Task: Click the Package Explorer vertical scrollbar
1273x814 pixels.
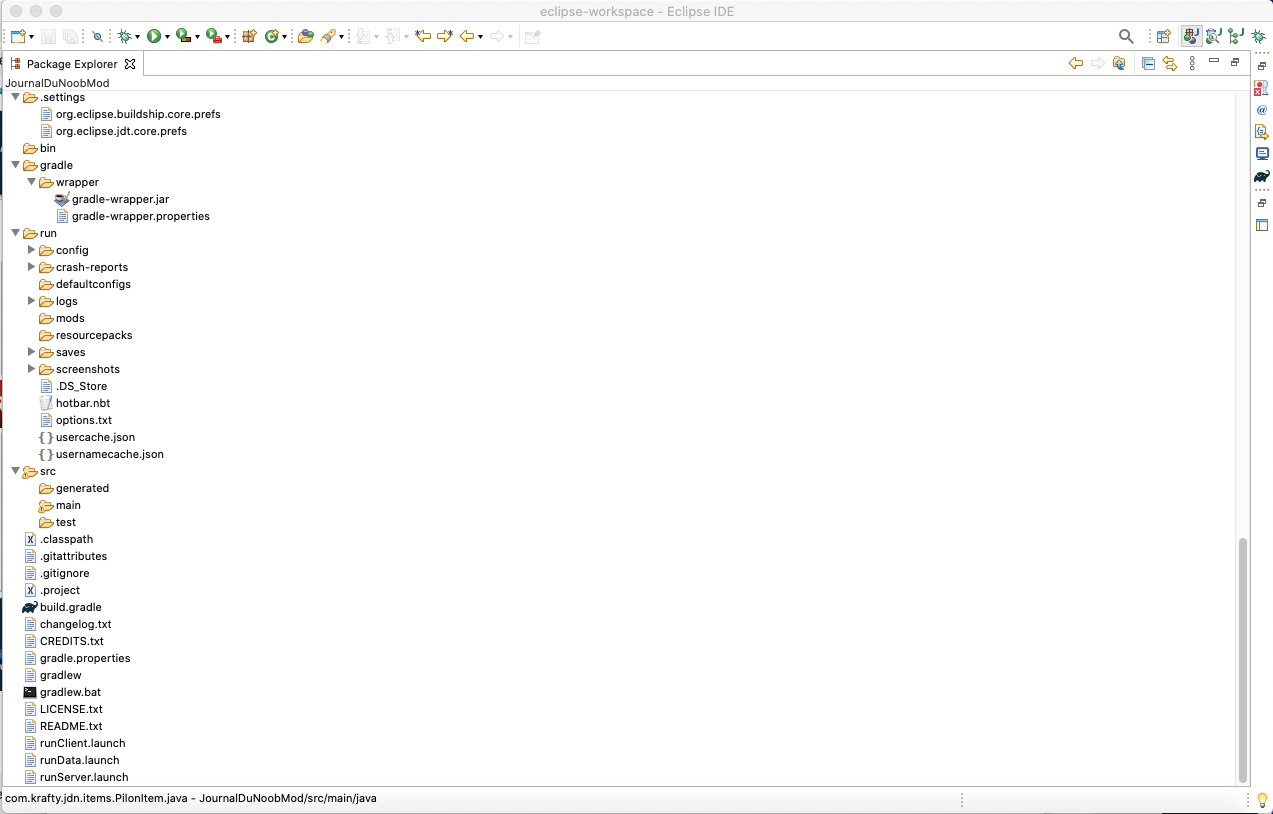Action: pos(1243,660)
